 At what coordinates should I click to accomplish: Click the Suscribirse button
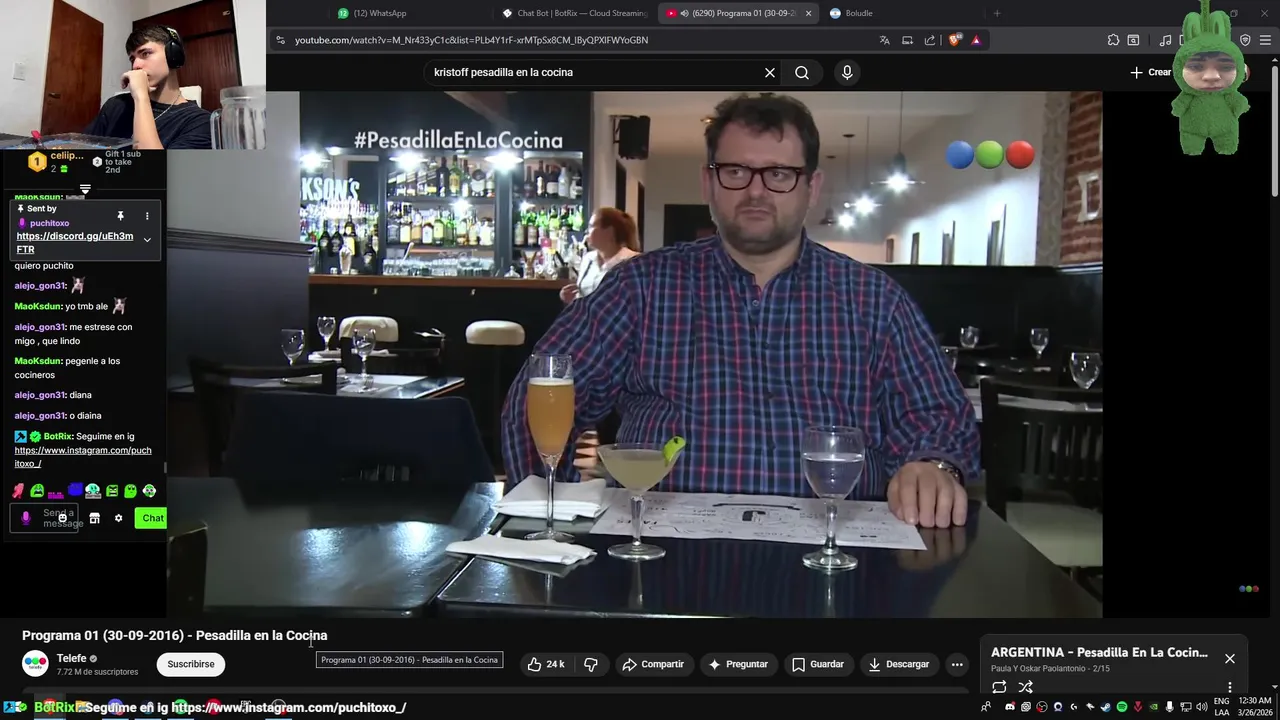191,664
